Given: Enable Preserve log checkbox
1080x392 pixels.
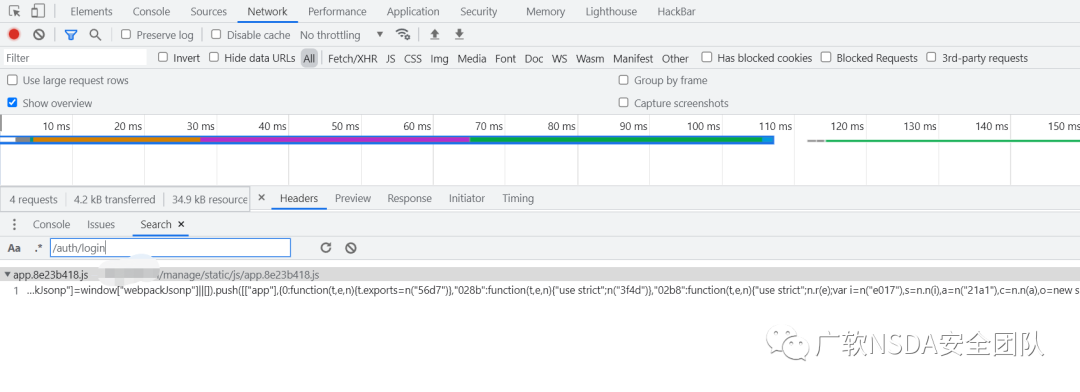Looking at the screenshot, I should [125, 34].
